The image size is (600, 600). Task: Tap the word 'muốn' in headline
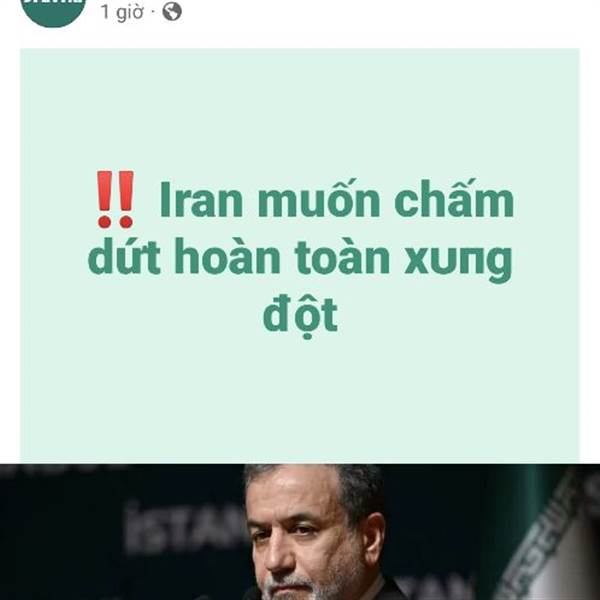pos(319,198)
